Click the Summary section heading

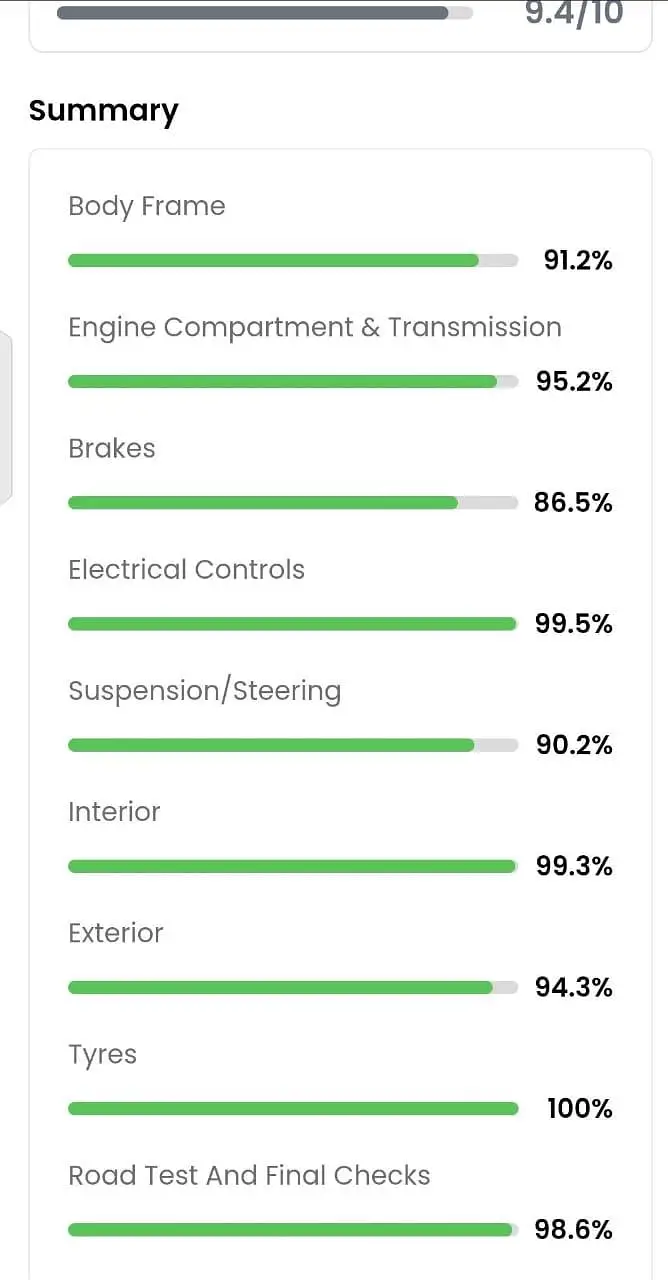[103, 110]
